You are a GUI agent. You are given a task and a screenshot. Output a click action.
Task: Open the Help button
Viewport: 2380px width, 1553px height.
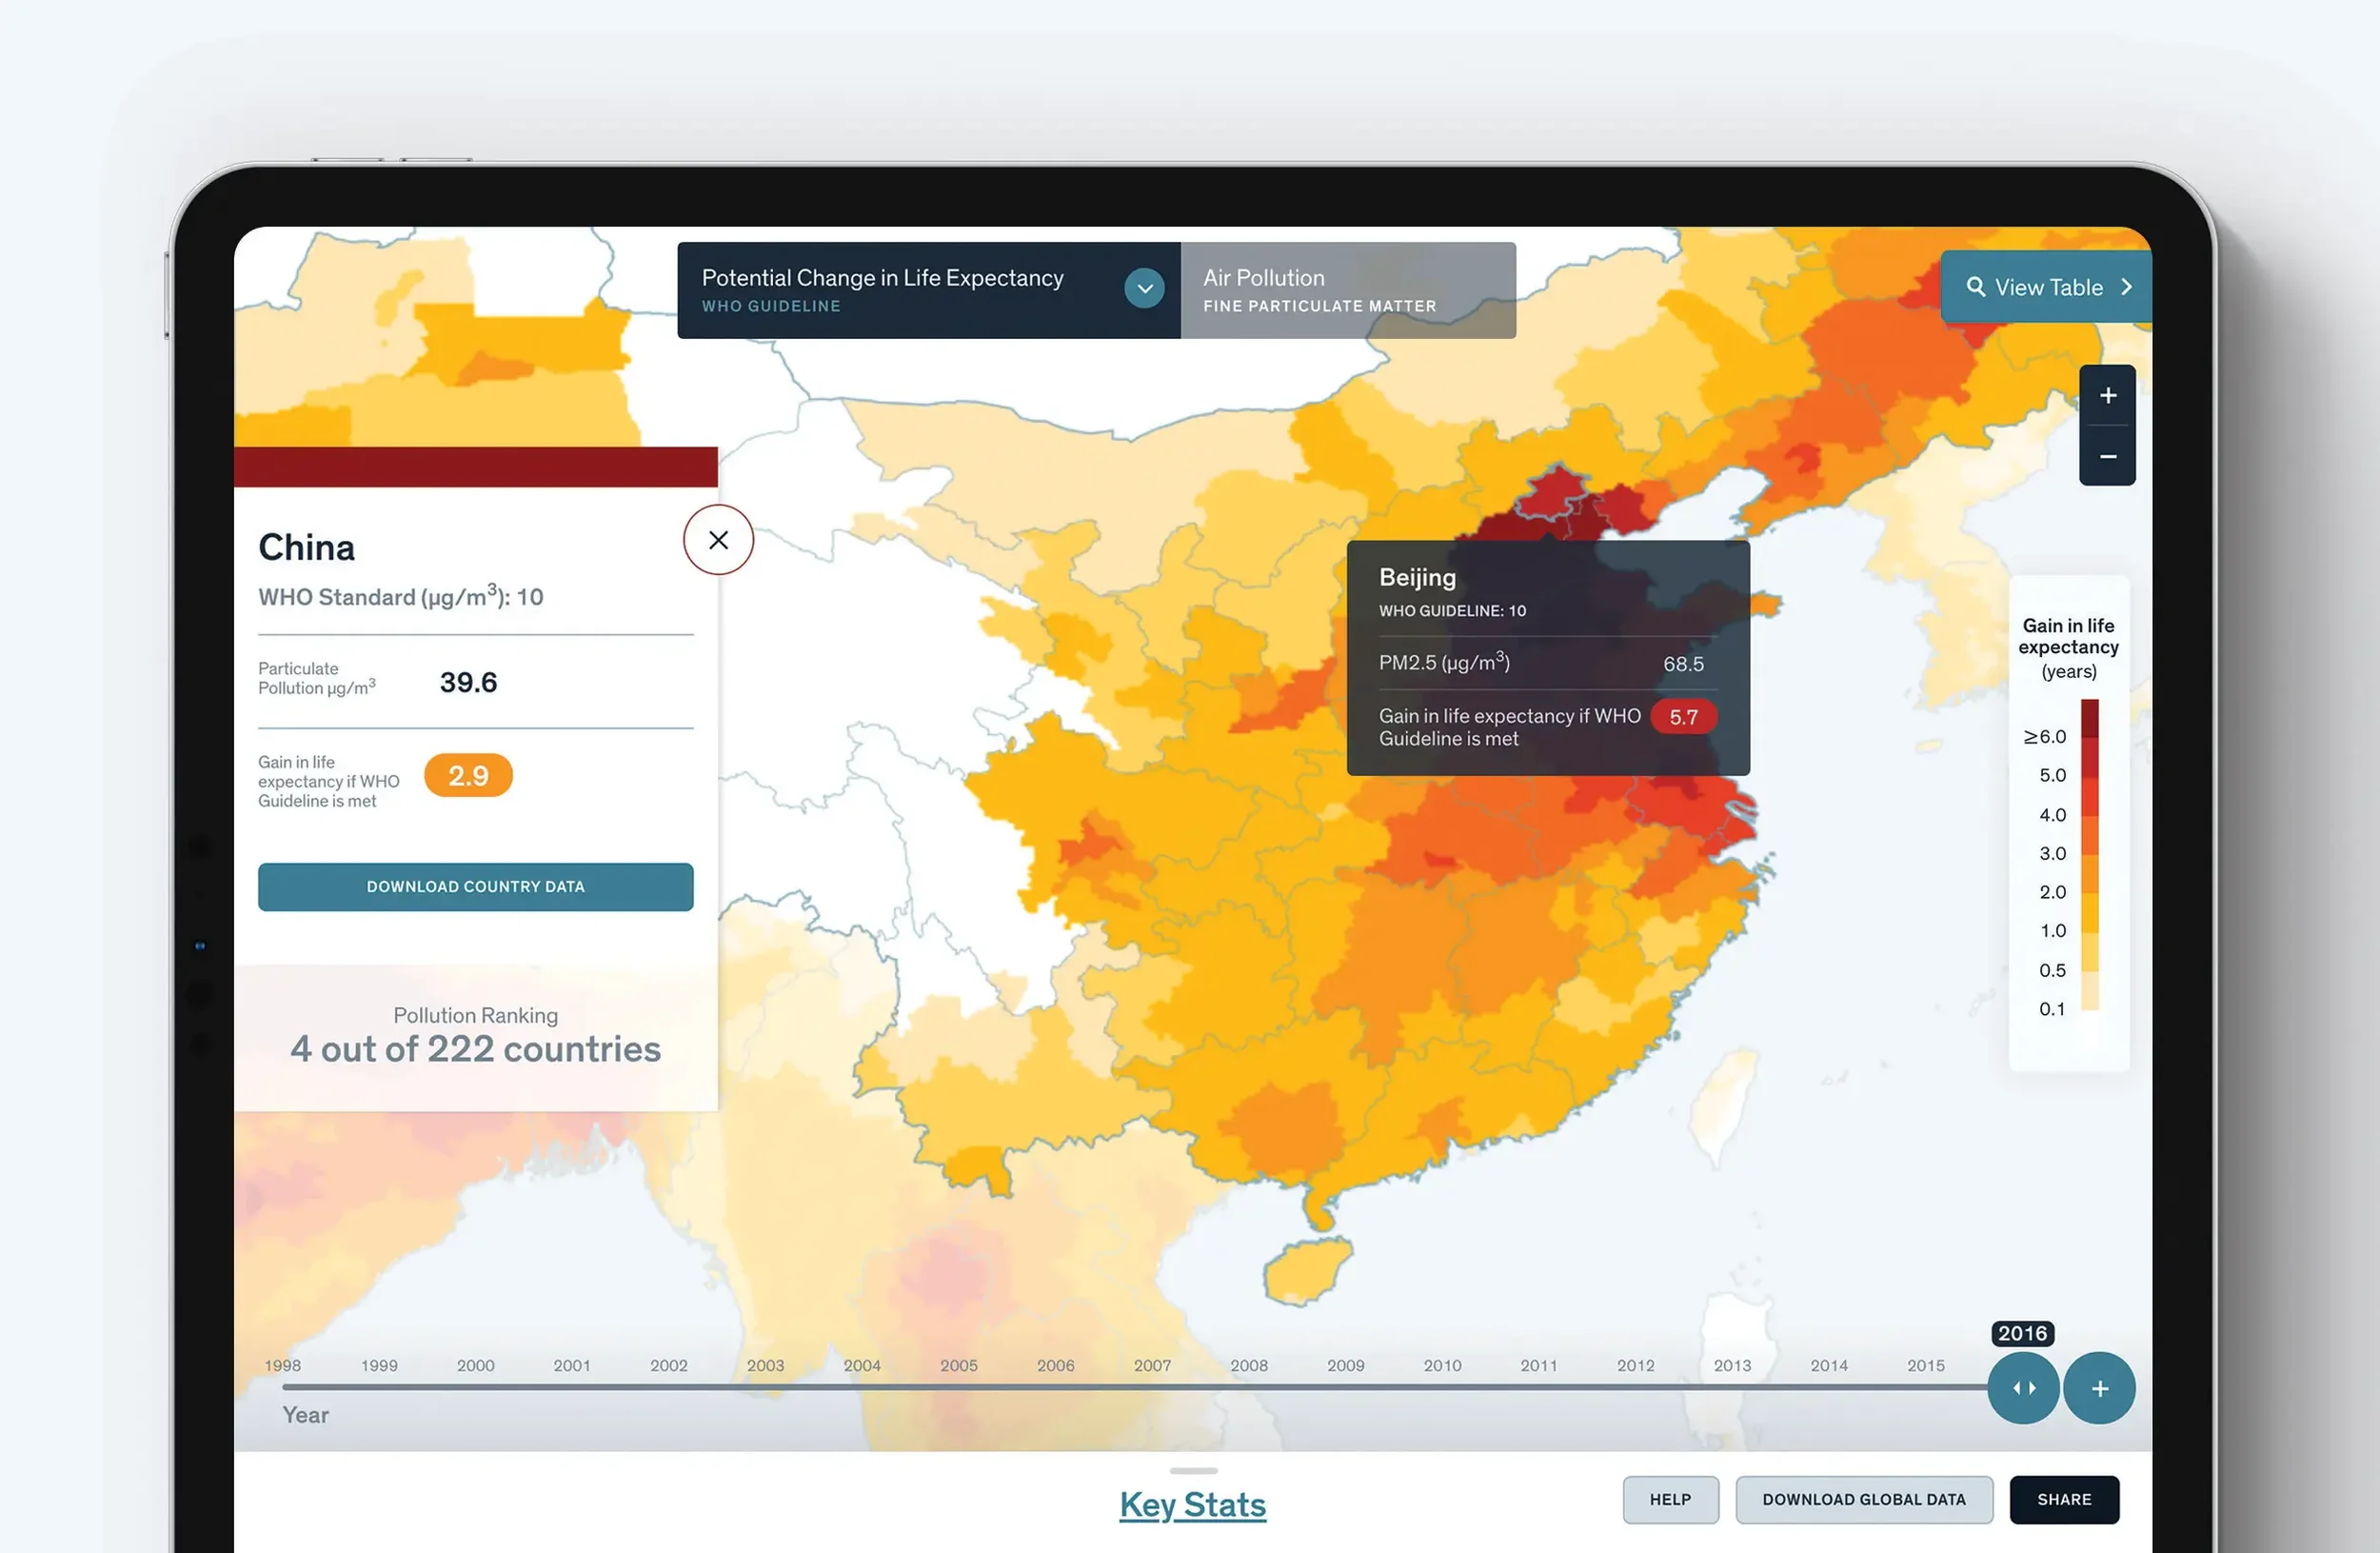[x=1670, y=1500]
